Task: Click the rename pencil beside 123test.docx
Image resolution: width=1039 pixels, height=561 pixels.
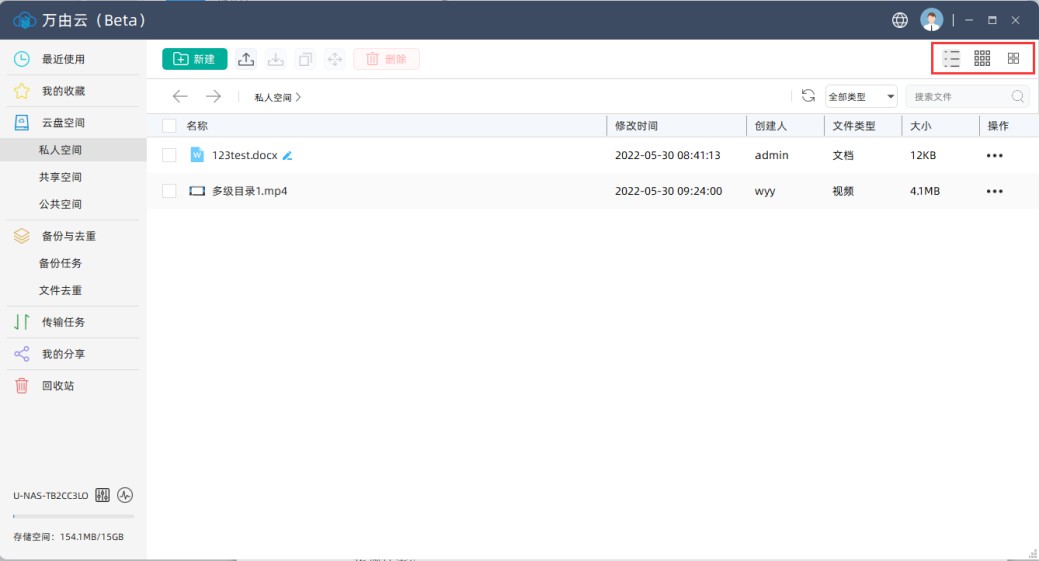Action: tap(288, 156)
